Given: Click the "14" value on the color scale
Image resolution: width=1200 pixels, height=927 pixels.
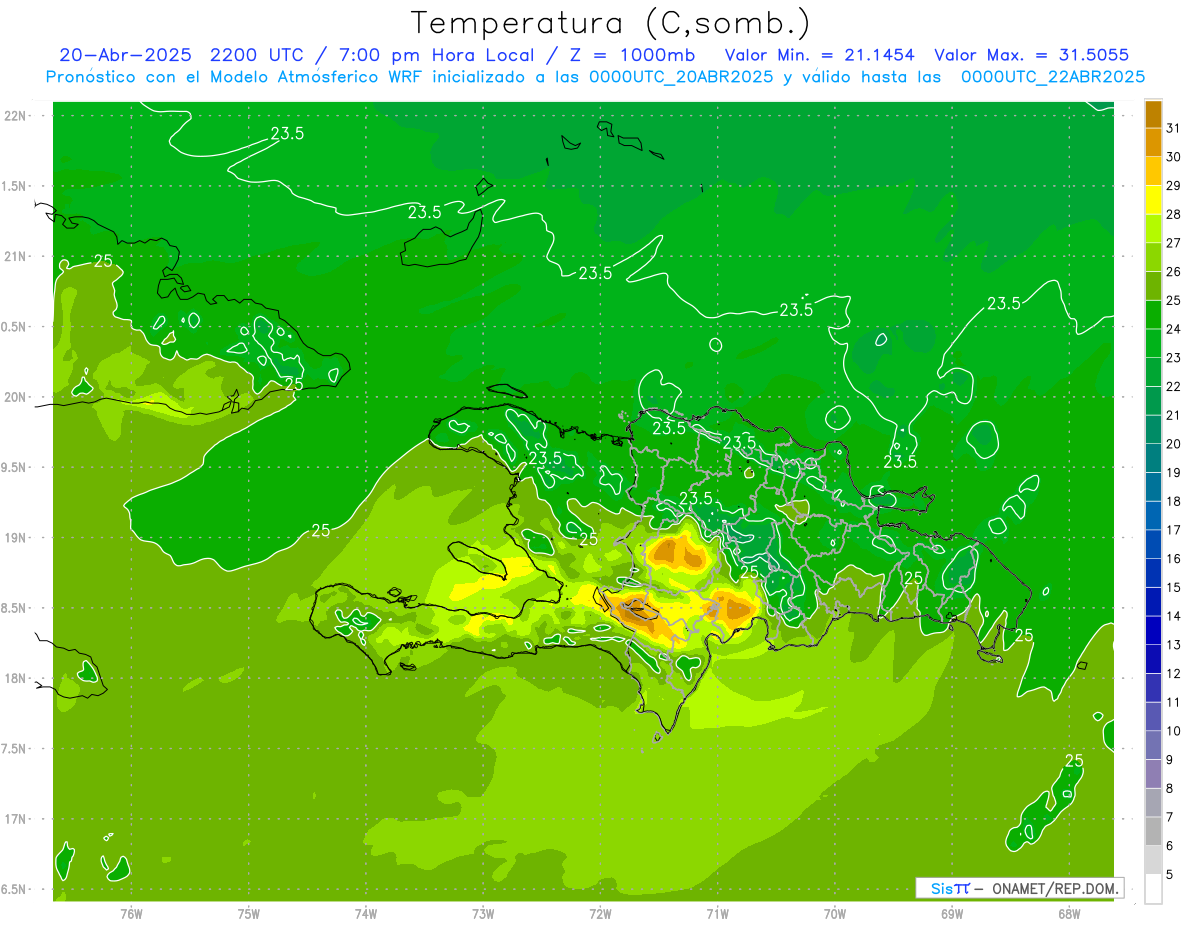Looking at the screenshot, I should pos(1174,616).
